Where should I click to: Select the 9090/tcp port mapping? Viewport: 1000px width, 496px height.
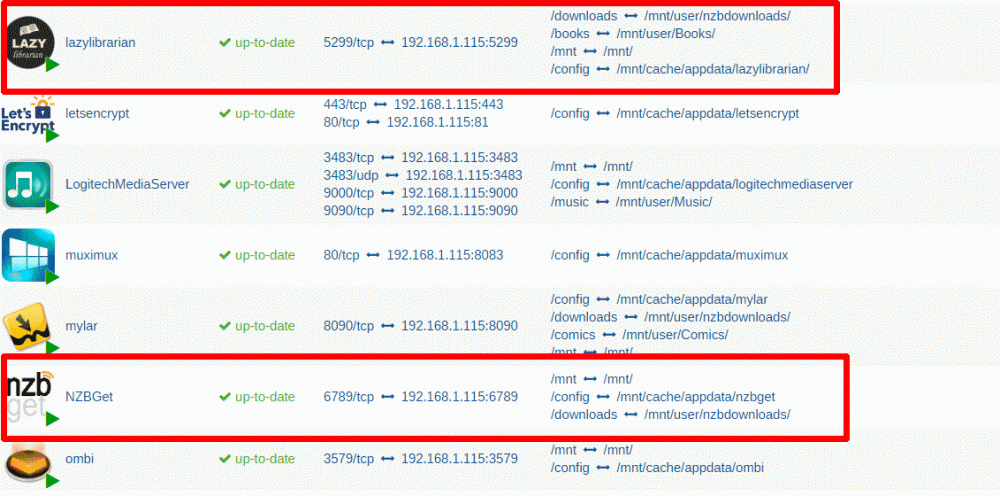[x=420, y=210]
